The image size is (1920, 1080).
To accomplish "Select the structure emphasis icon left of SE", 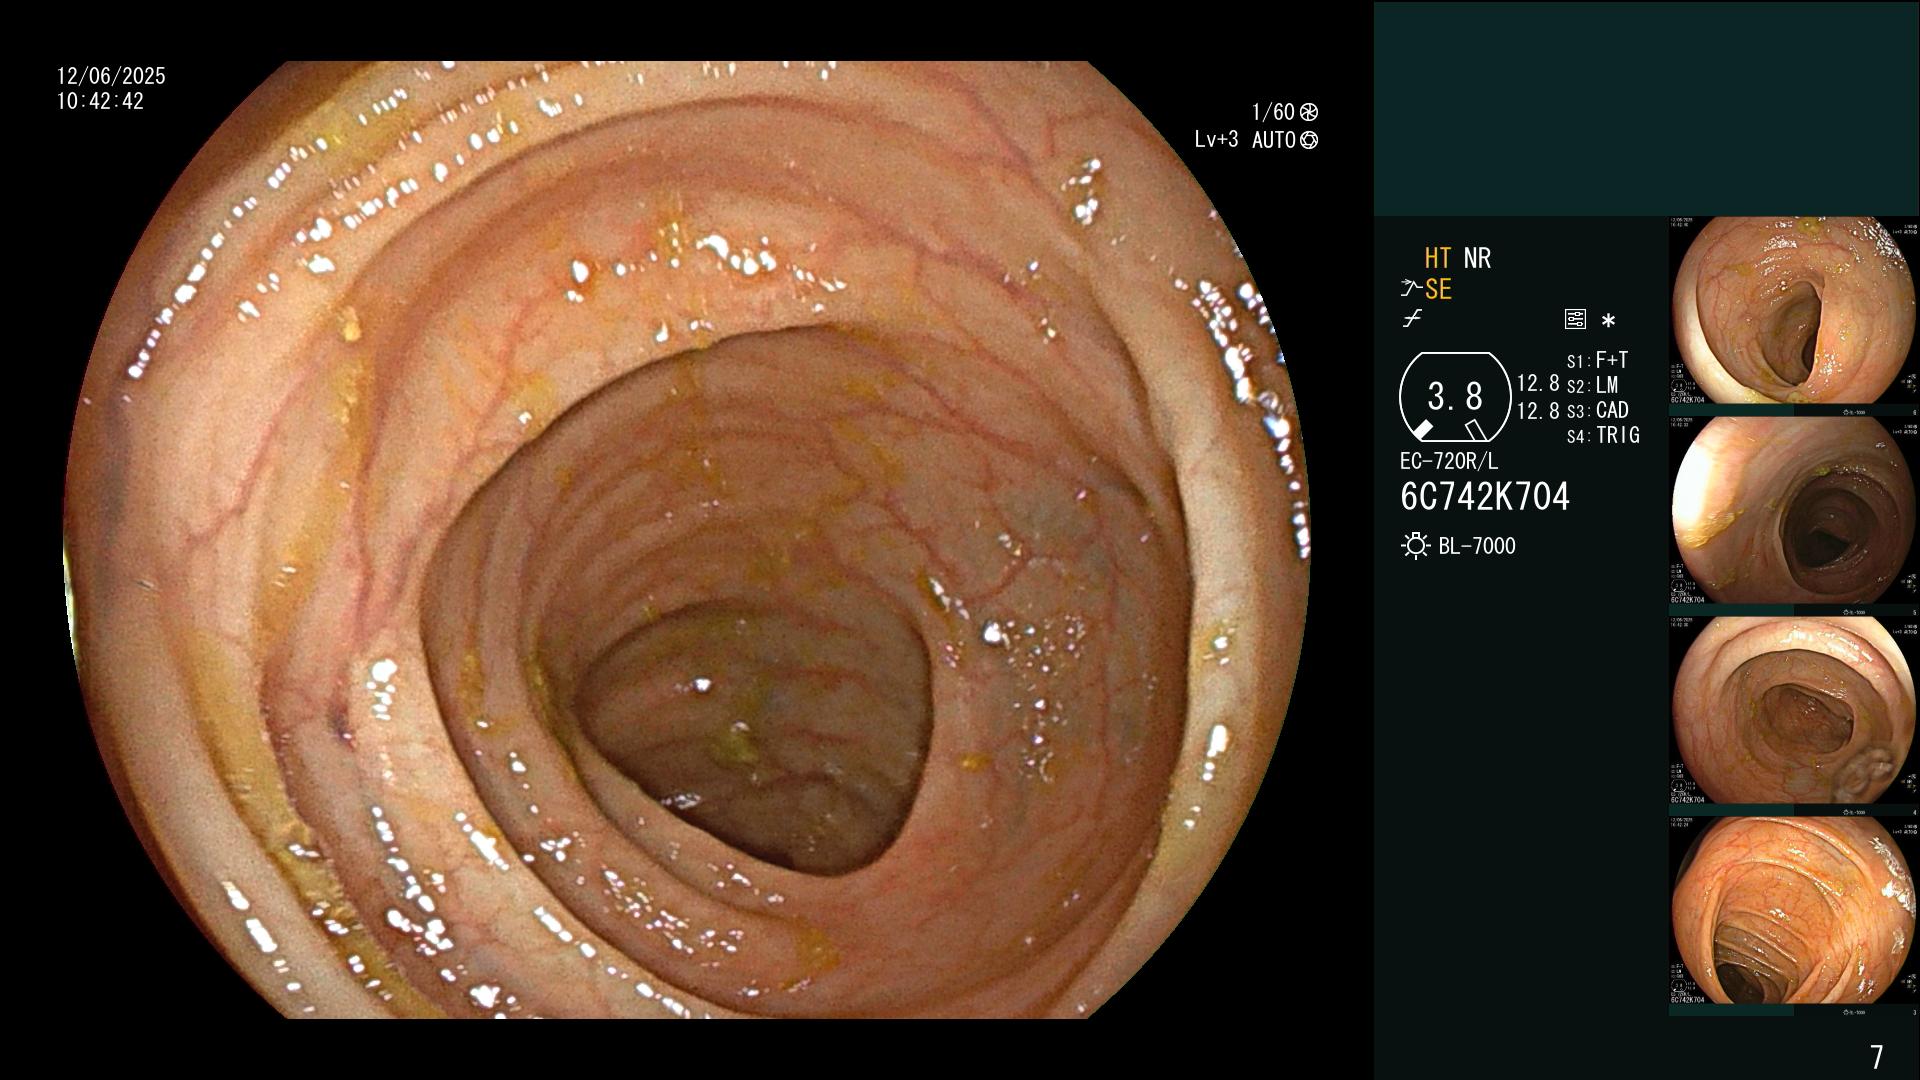I will tap(1410, 289).
